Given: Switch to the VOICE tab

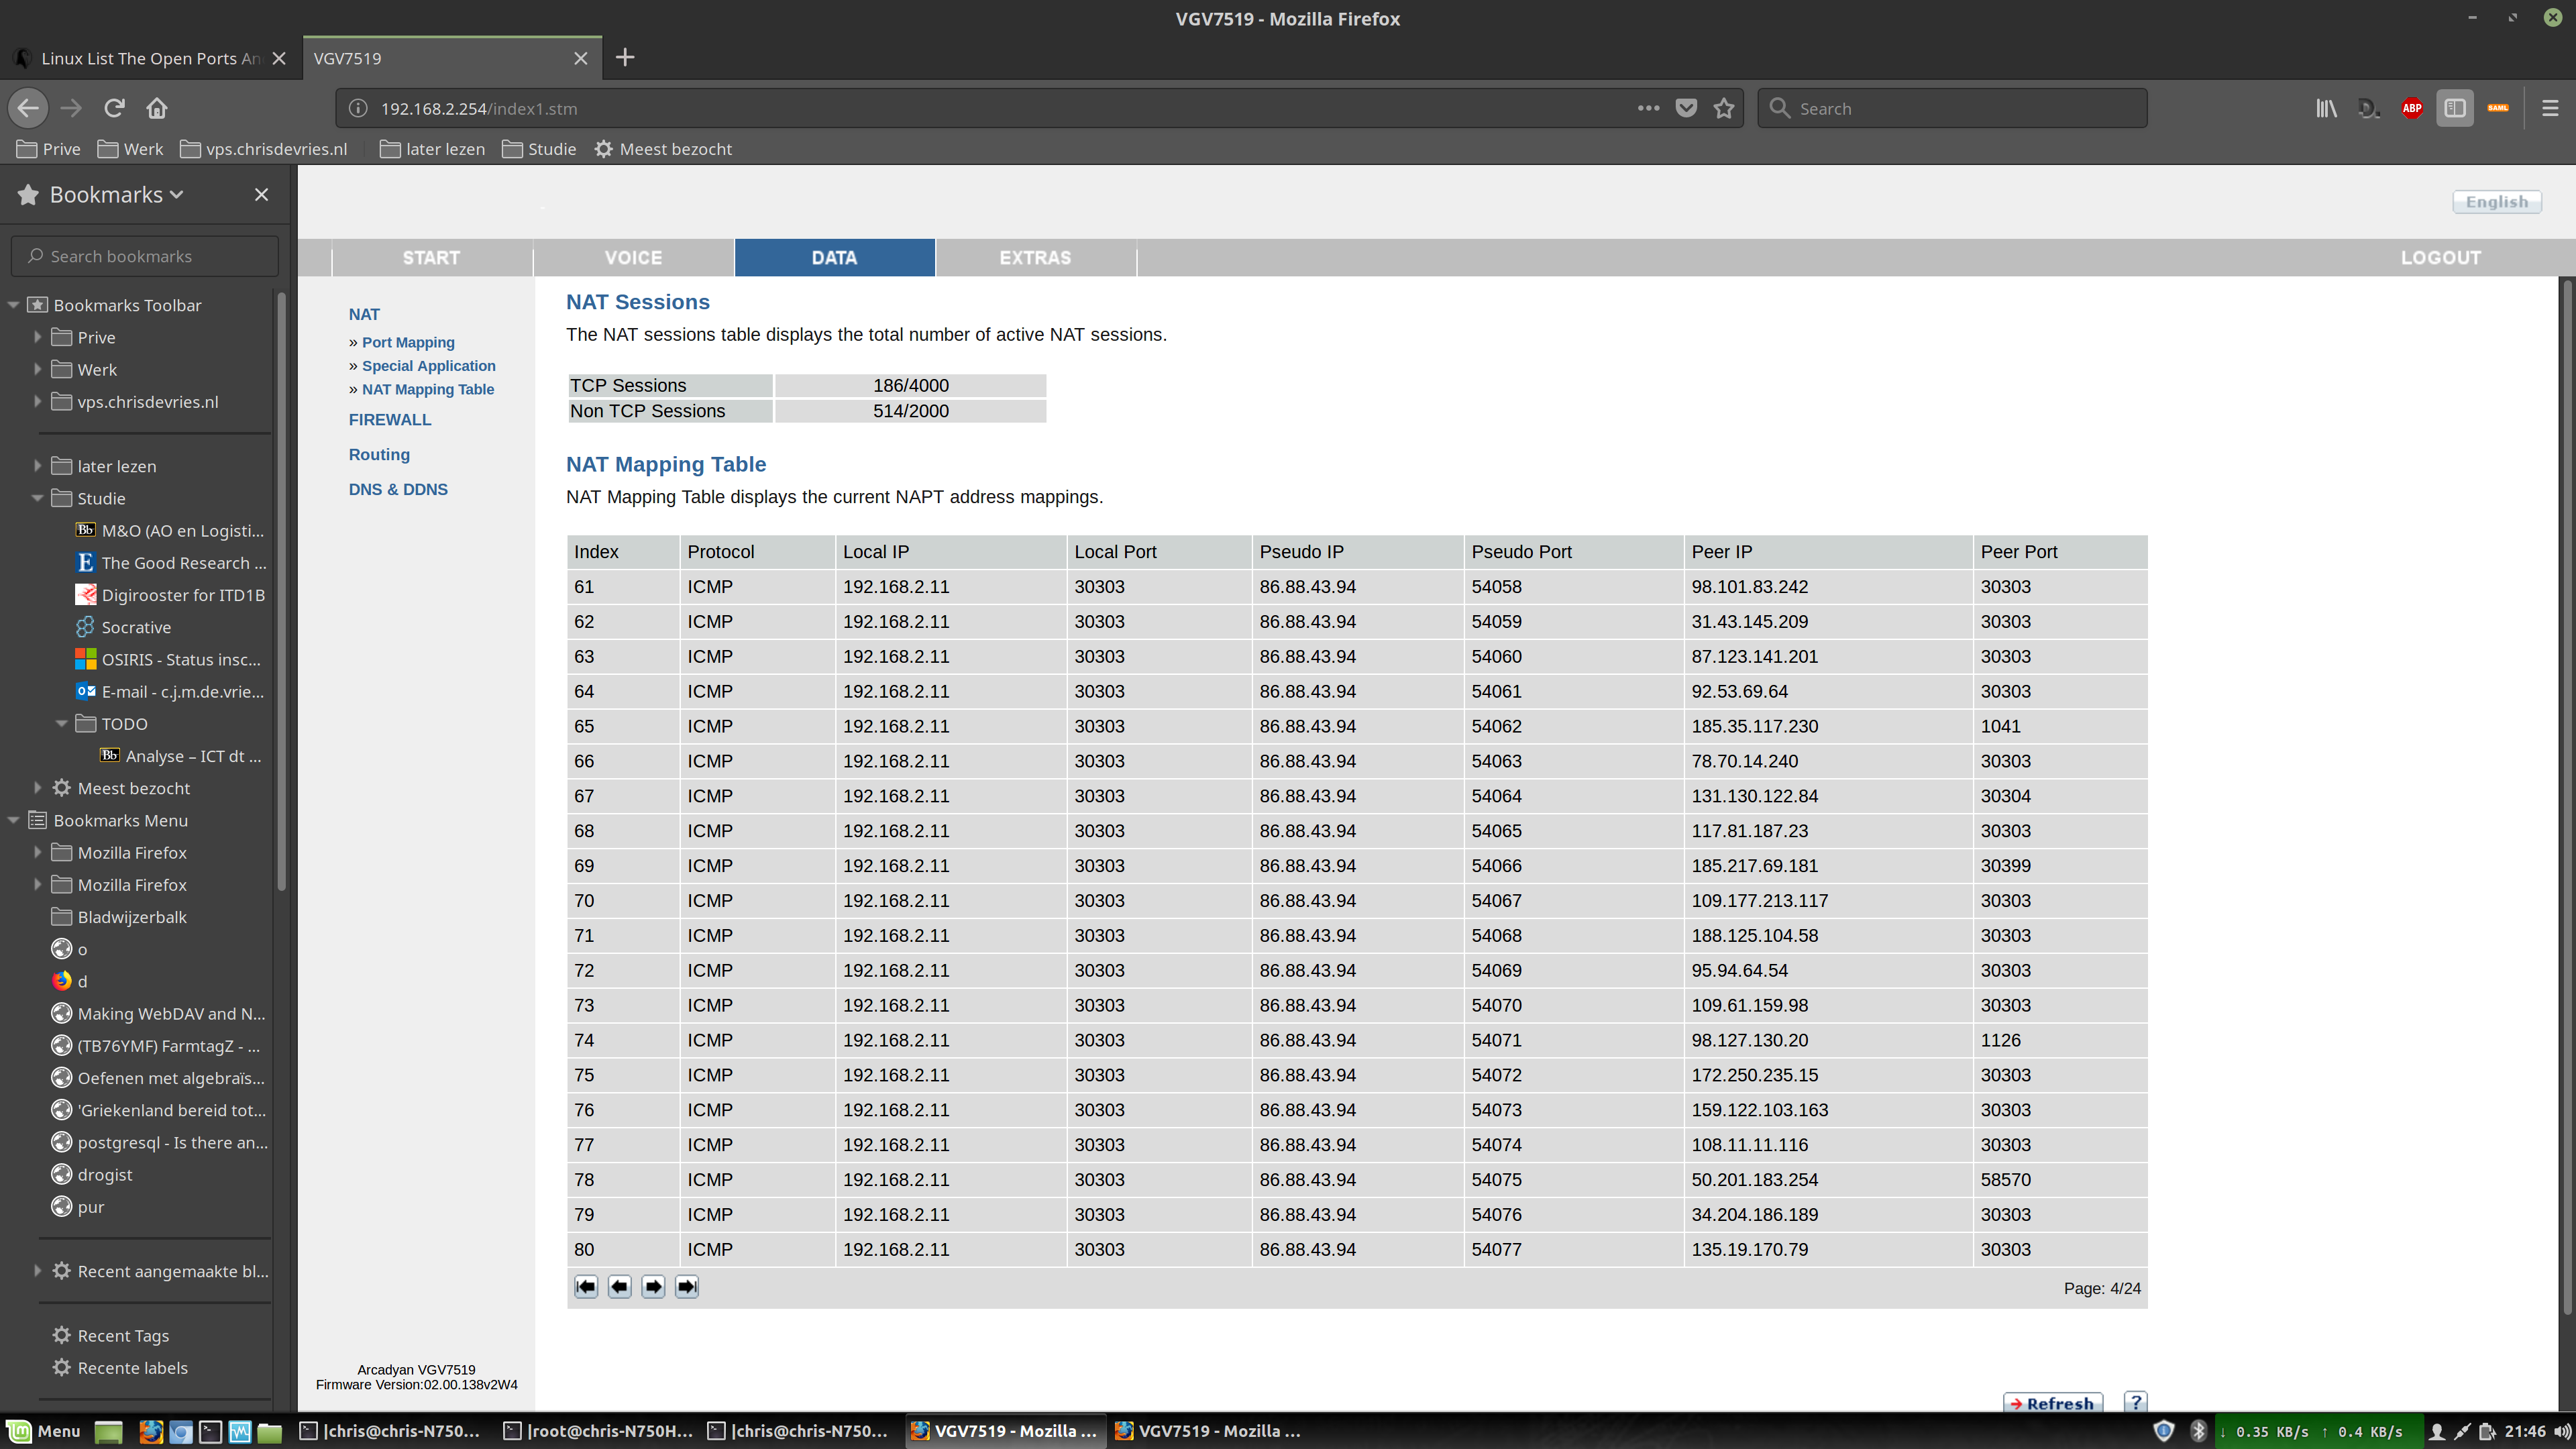Looking at the screenshot, I should [x=633, y=257].
